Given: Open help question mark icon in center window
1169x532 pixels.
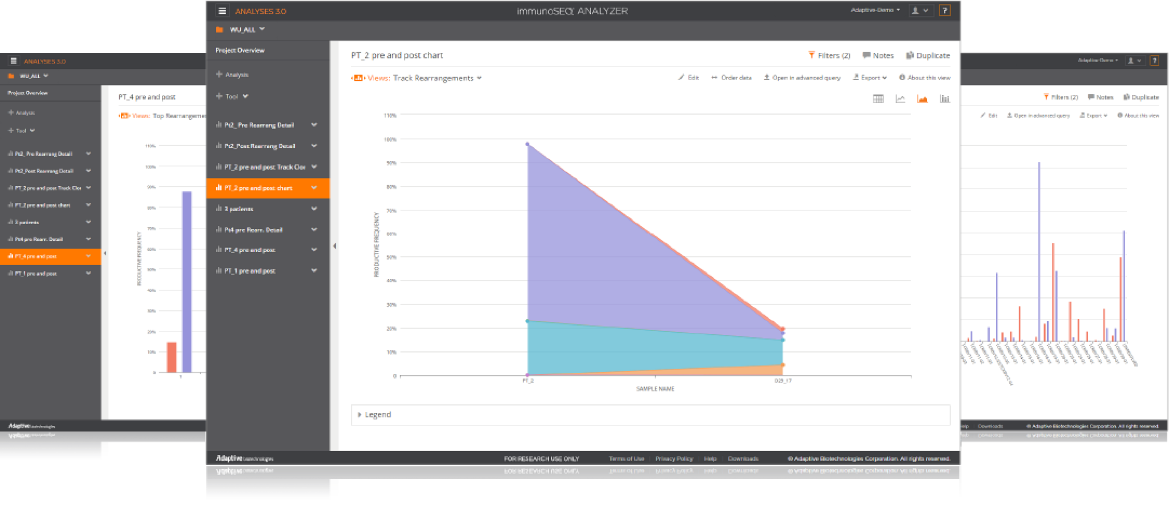Looking at the screenshot, I should (x=945, y=10).
